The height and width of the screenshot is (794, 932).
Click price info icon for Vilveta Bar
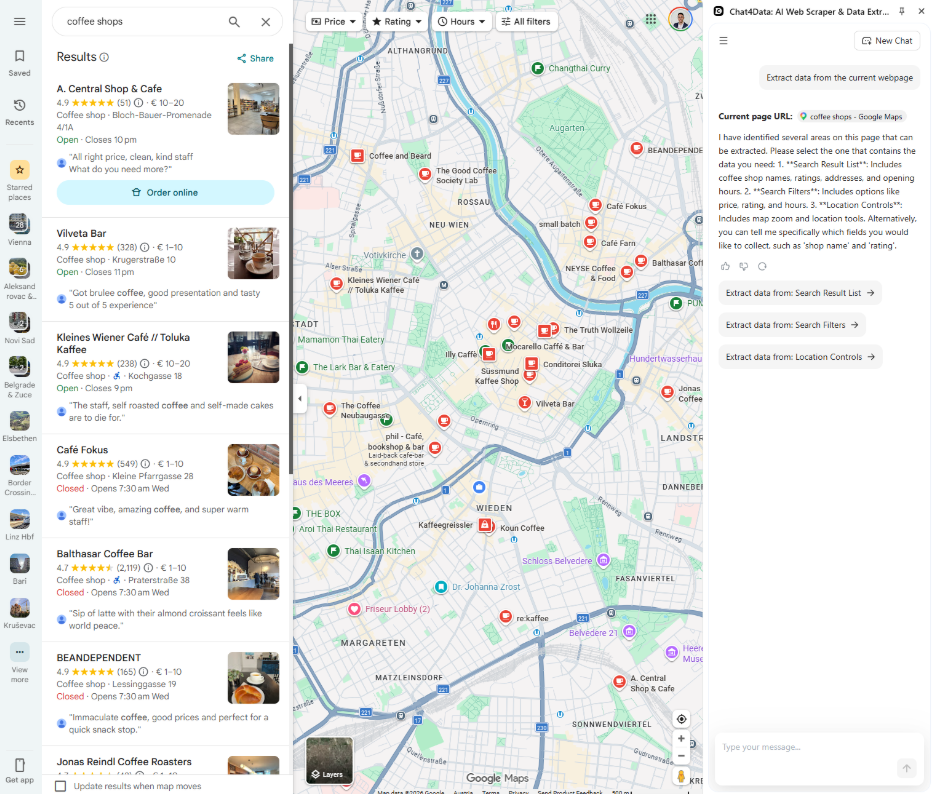click(x=144, y=247)
